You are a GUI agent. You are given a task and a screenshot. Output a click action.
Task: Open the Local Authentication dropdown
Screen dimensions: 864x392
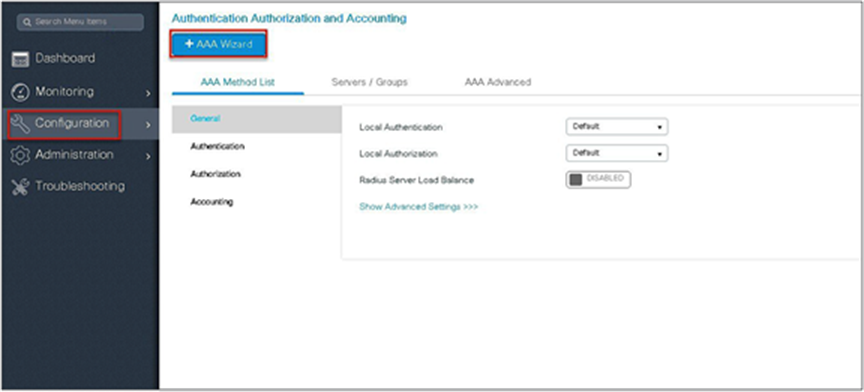(617, 126)
